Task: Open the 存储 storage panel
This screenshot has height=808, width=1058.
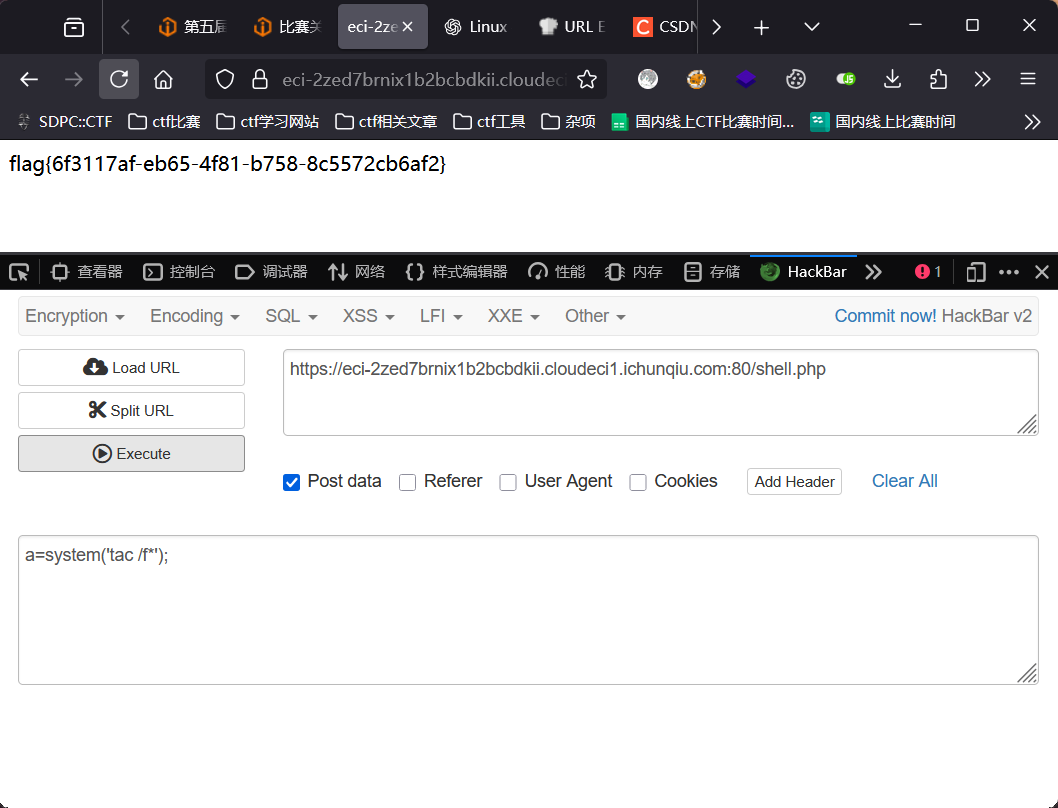Action: click(x=712, y=272)
